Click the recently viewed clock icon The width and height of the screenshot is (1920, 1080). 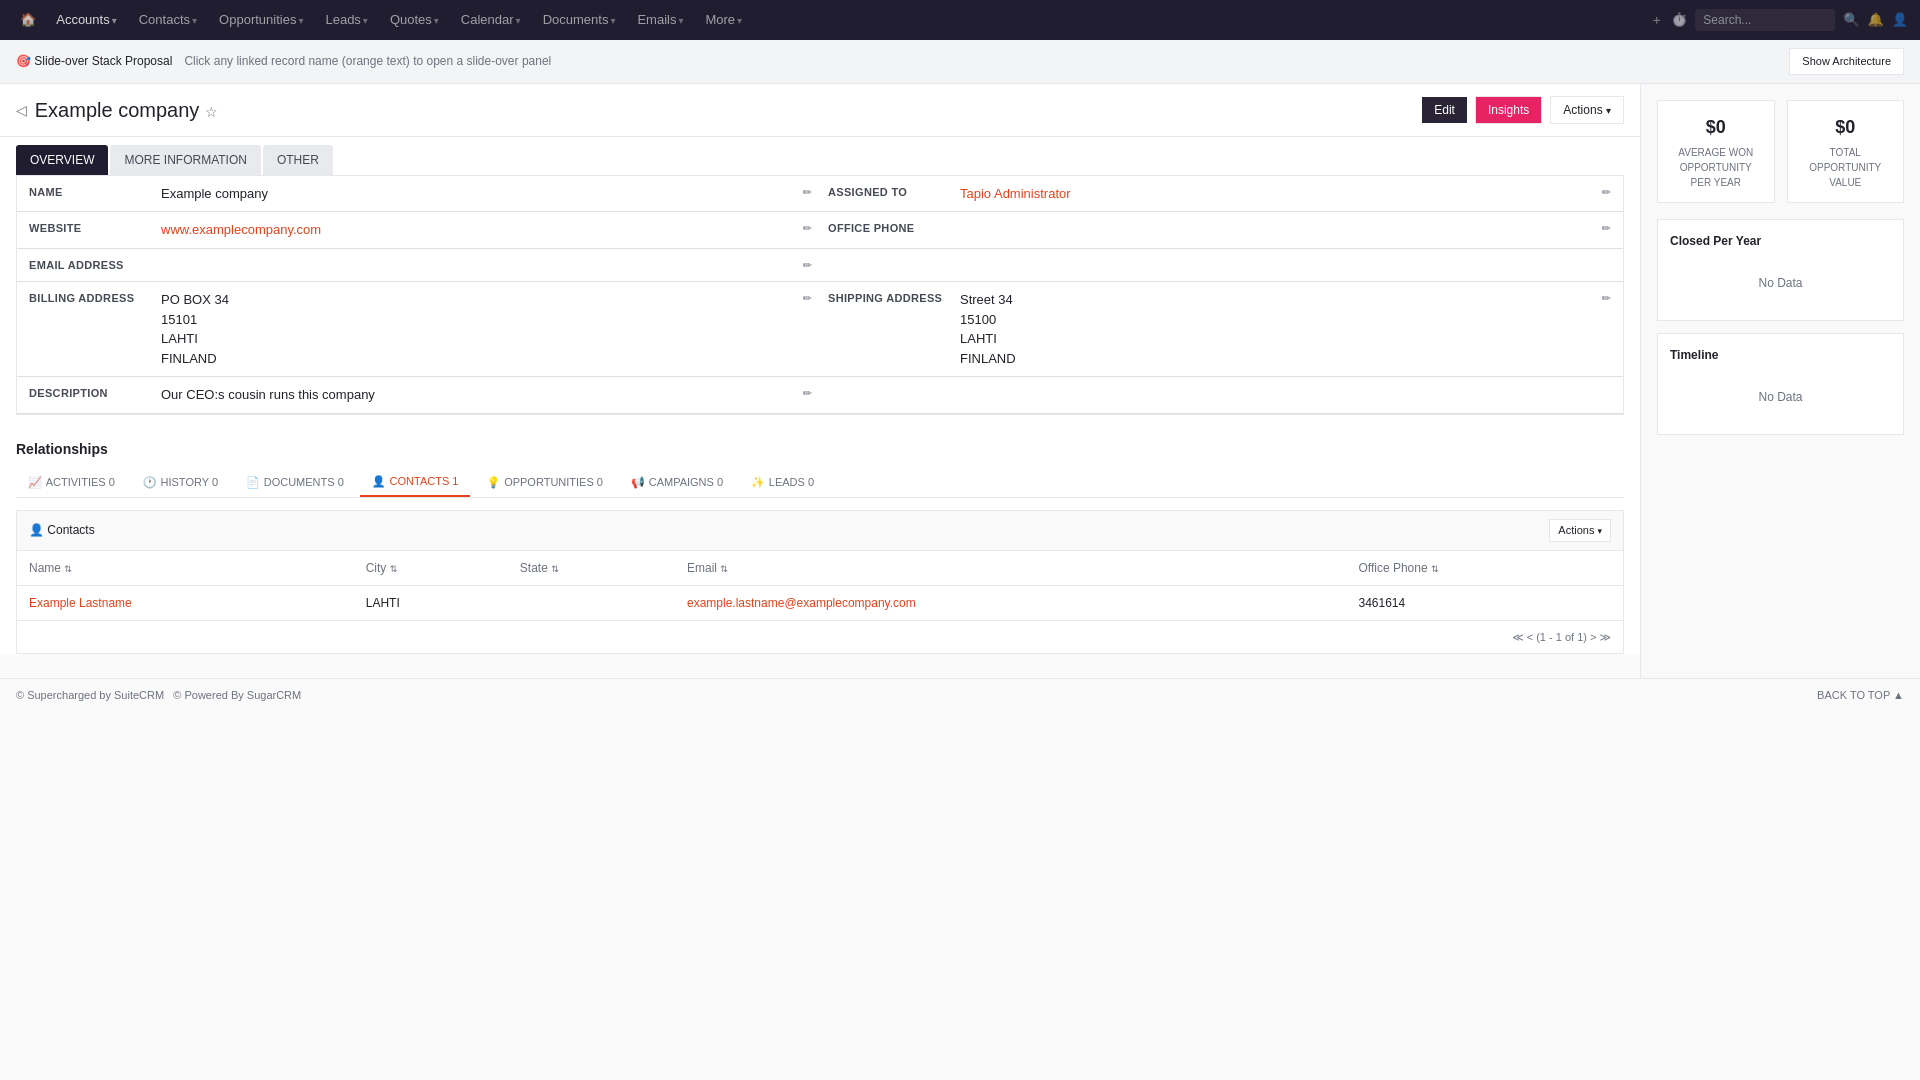tap(1679, 20)
